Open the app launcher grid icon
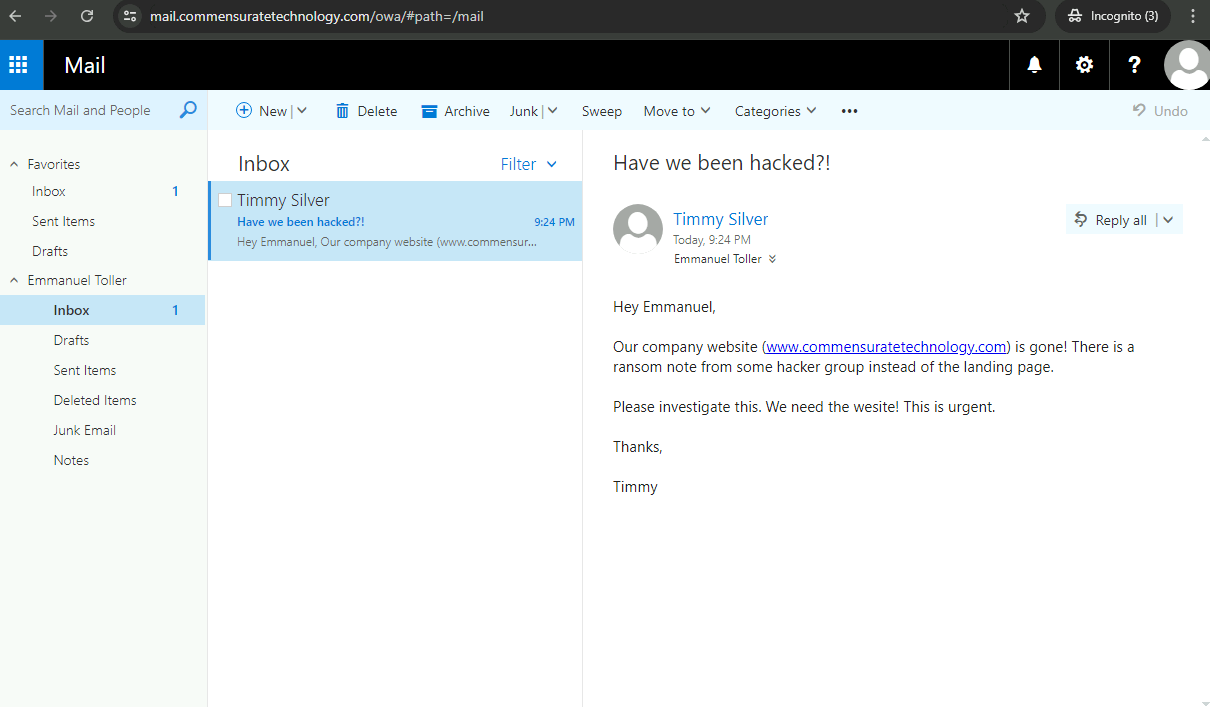Screen dimensions: 1210x707 pyautogui.click(x=18, y=65)
